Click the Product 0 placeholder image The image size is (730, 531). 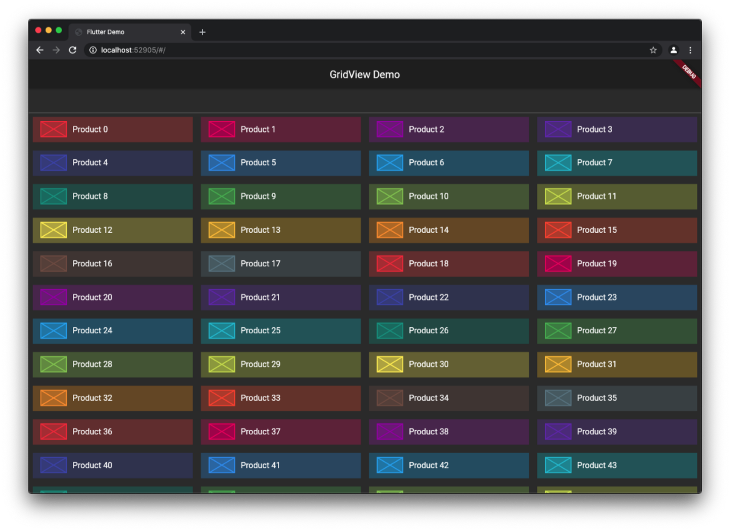(53, 129)
